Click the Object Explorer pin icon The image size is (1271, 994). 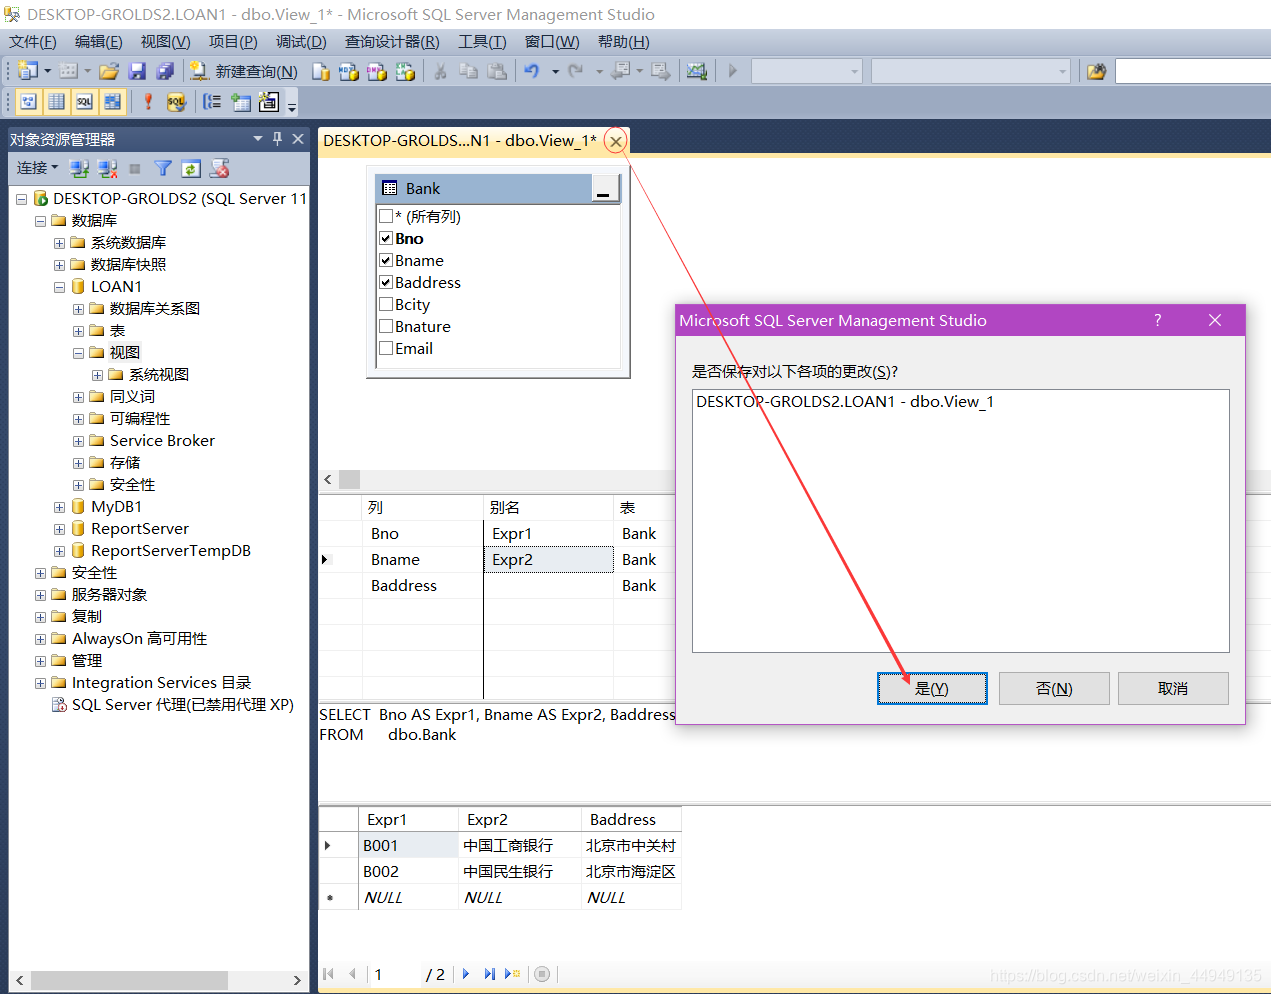point(277,138)
